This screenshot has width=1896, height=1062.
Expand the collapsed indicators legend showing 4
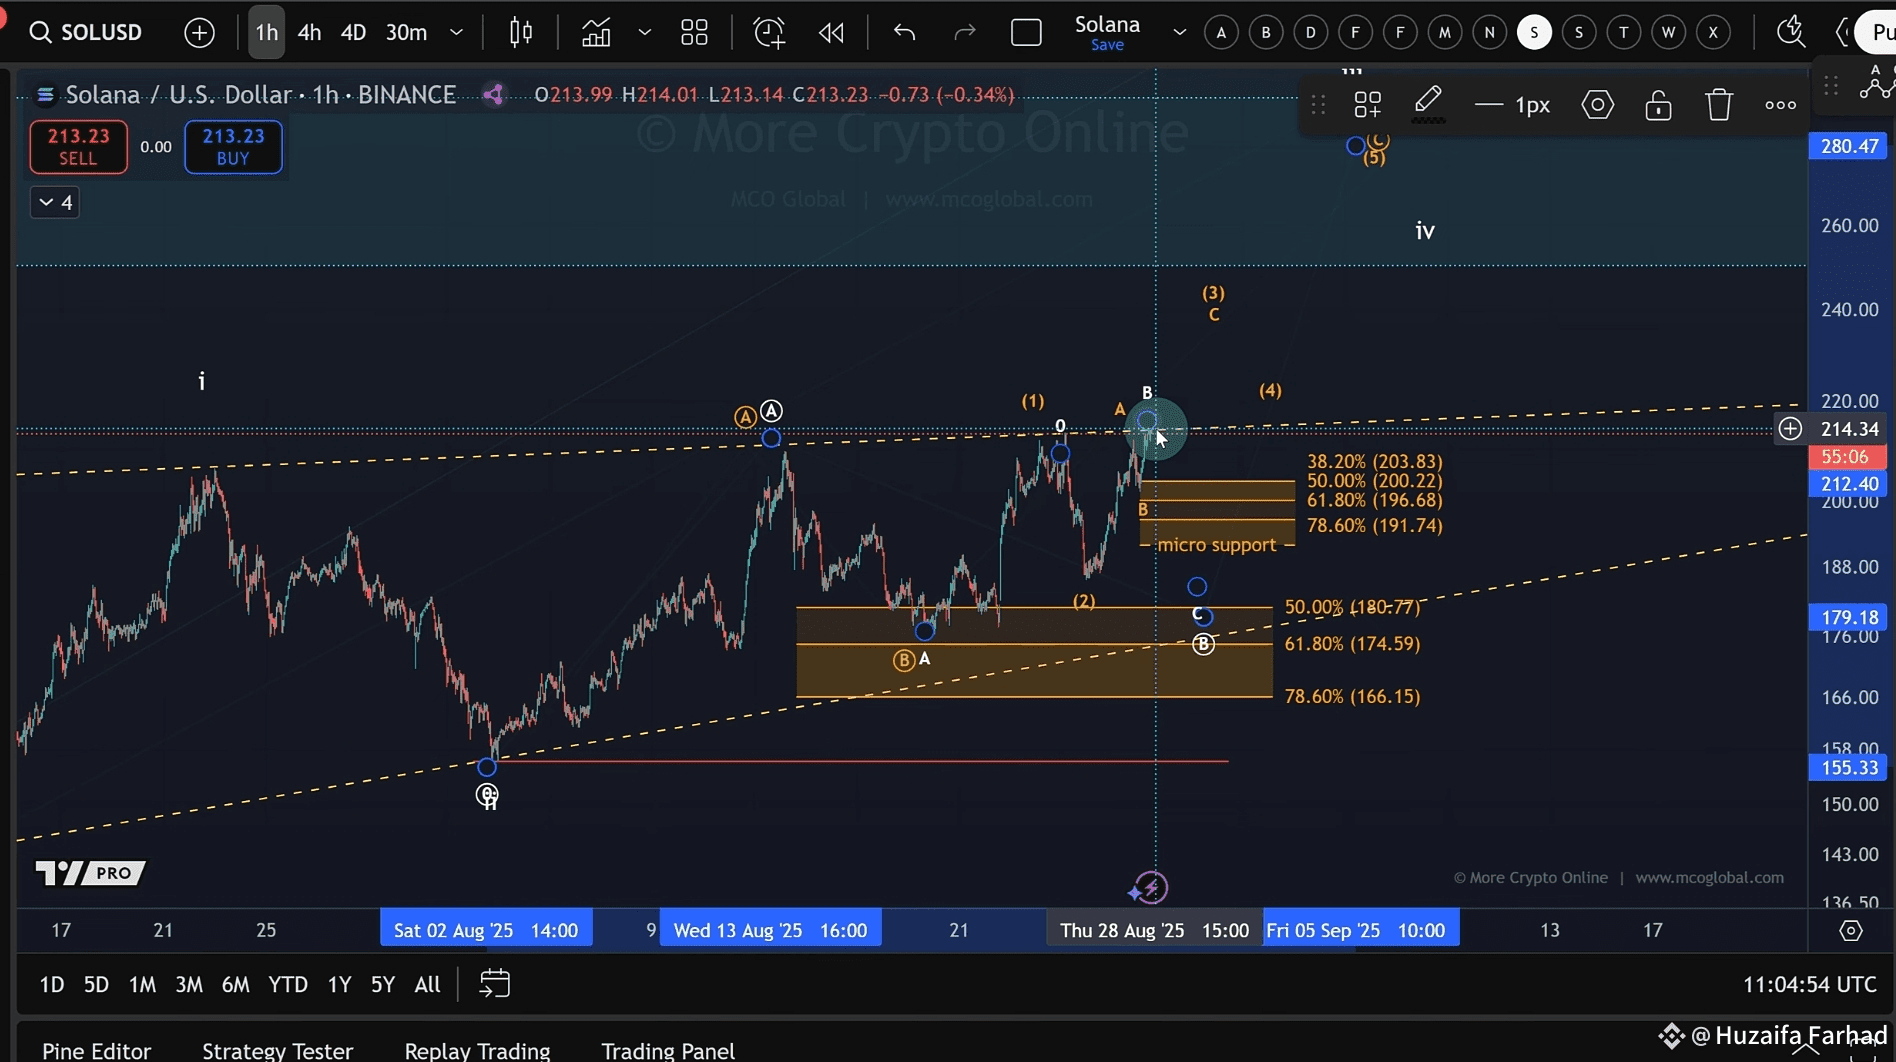(x=55, y=202)
